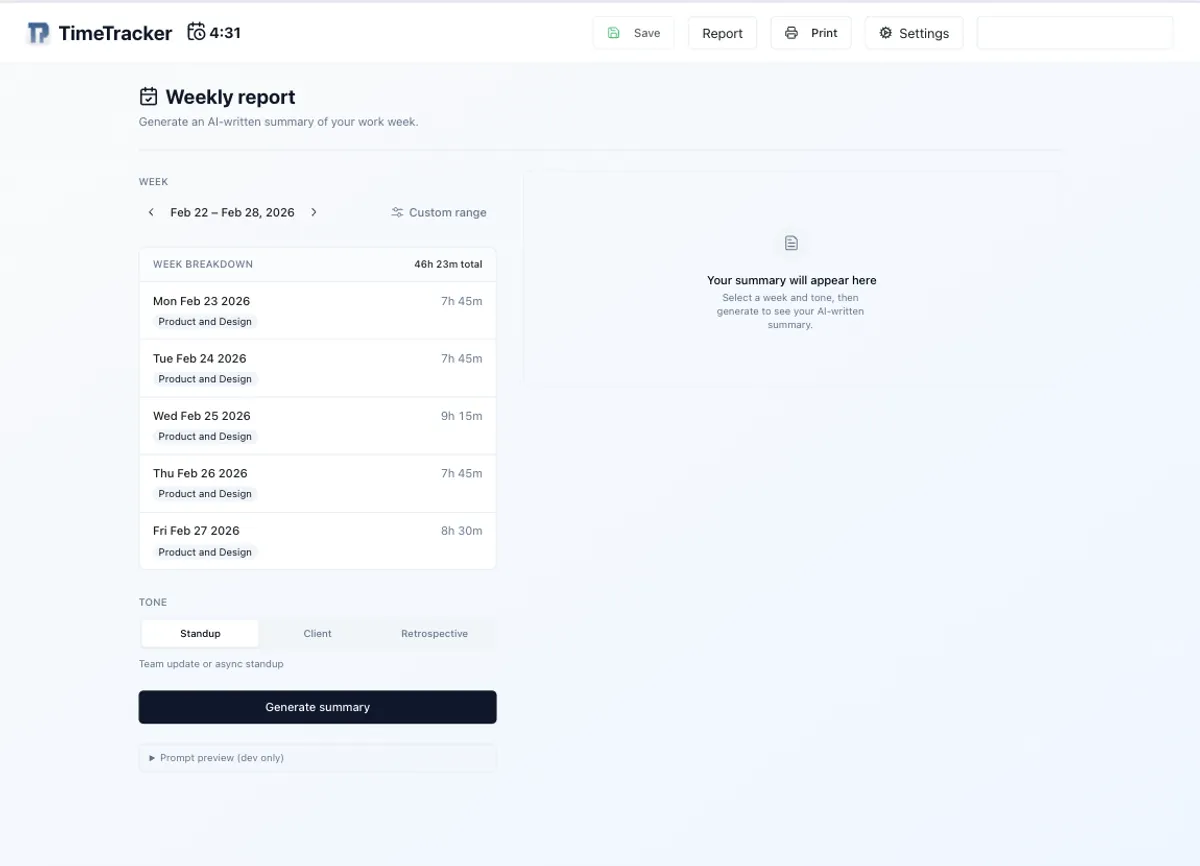Click the printer icon in the top bar
This screenshot has height=866, width=1200.
coord(790,32)
